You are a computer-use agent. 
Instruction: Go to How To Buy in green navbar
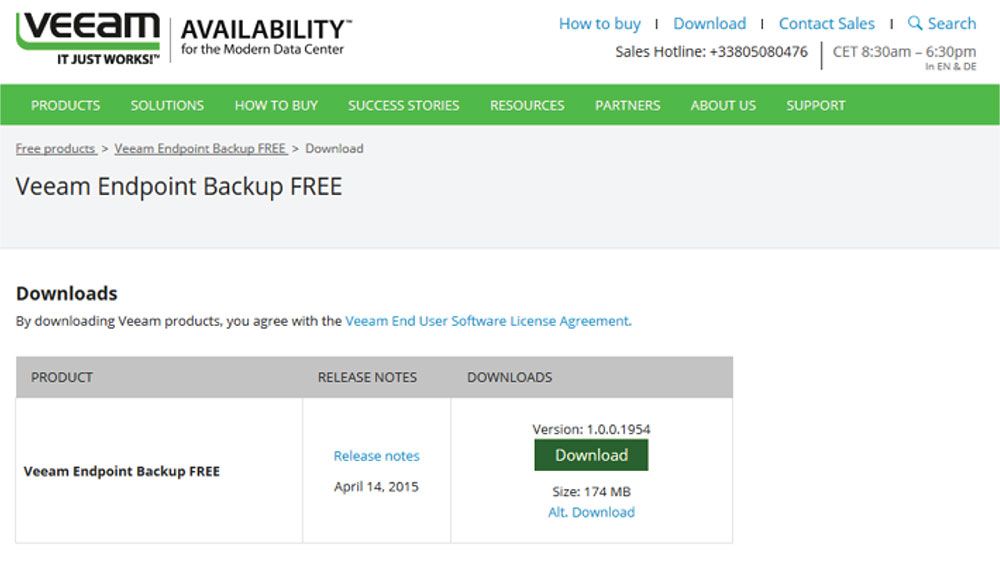[x=276, y=105]
